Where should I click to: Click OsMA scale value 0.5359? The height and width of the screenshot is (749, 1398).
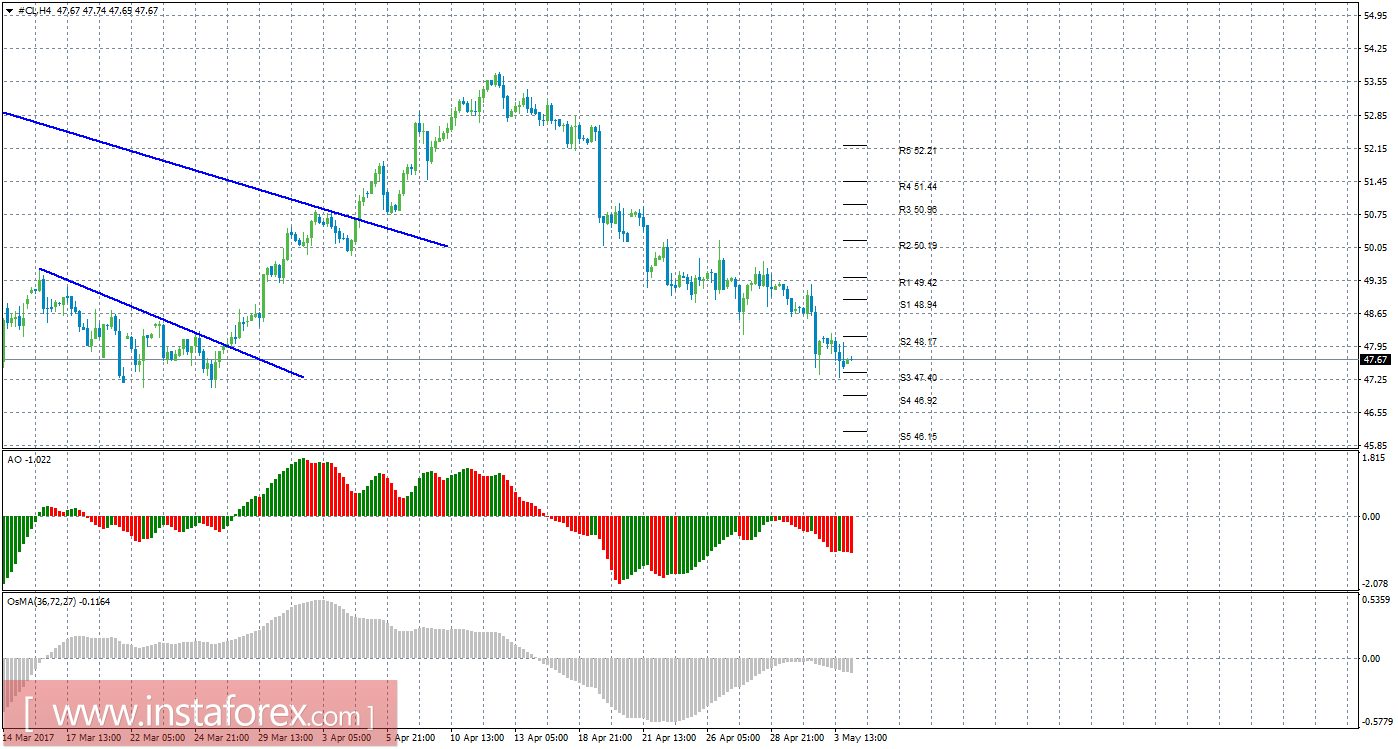[x=1376, y=600]
